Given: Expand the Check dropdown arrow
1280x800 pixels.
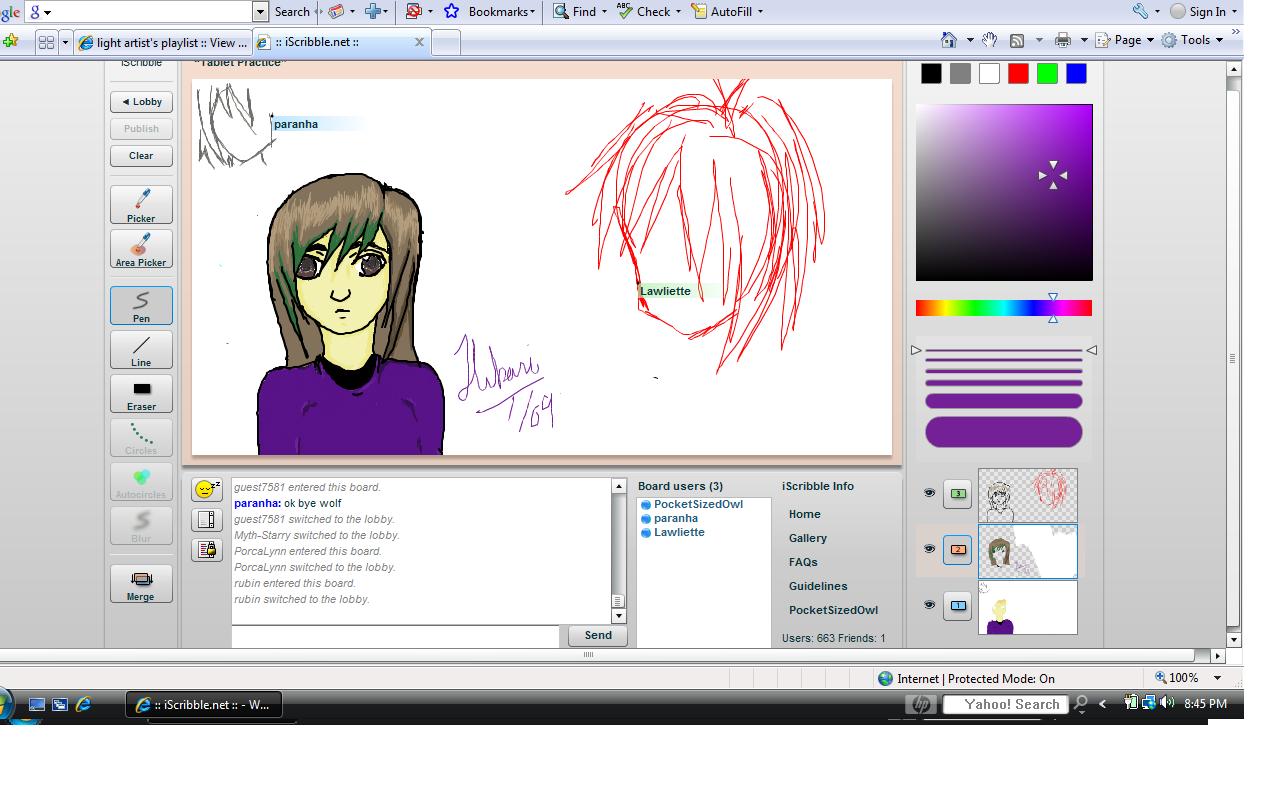Looking at the screenshot, I should [678, 12].
